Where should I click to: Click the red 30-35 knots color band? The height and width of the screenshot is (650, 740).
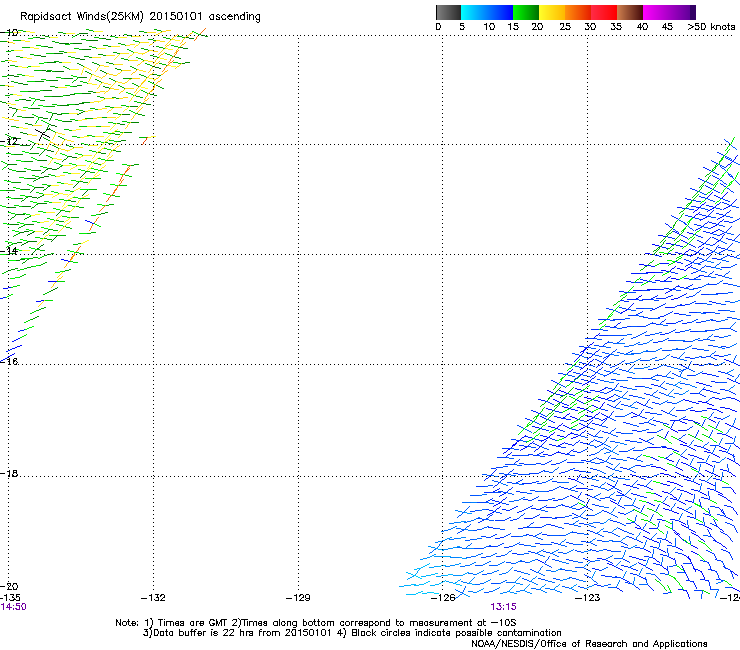(x=604, y=12)
